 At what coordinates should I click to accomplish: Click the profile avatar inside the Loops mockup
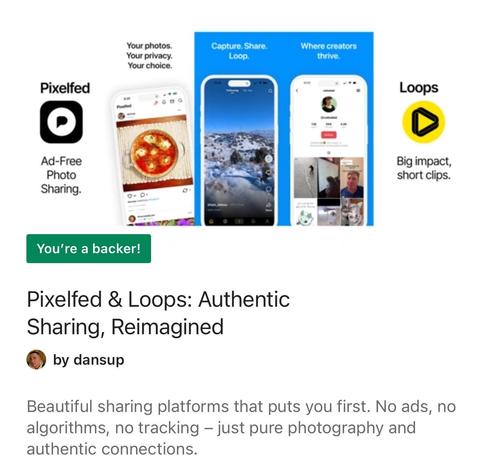pyautogui.click(x=329, y=104)
